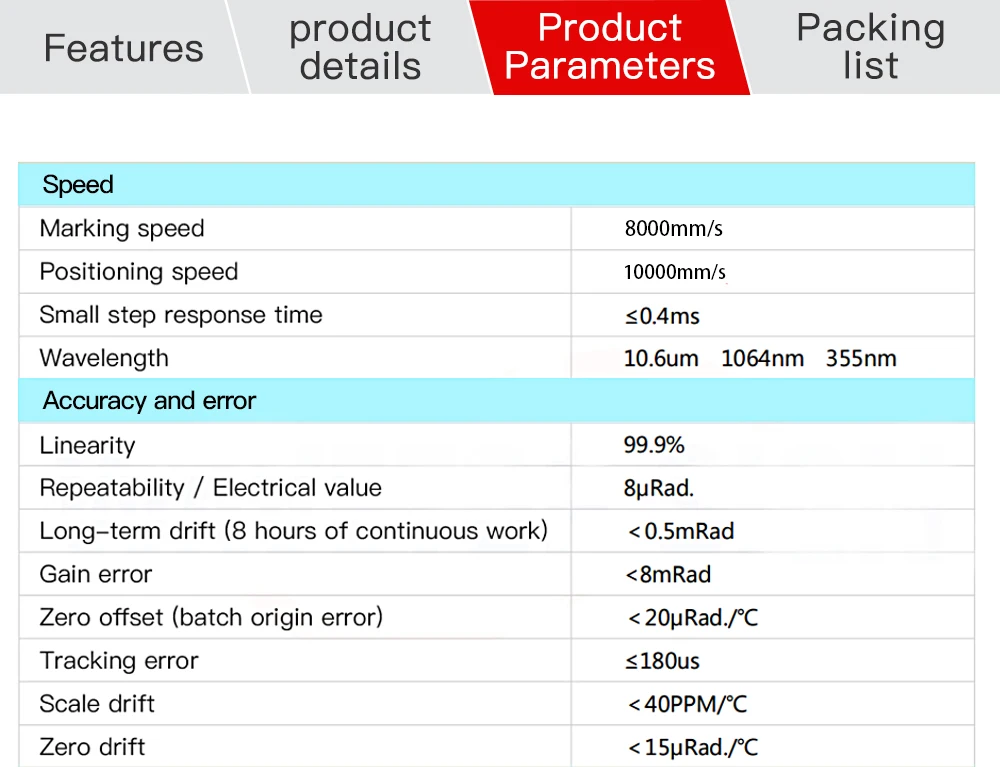Select Small step response time row
Screen dimensions: 1000x767
click(496, 315)
